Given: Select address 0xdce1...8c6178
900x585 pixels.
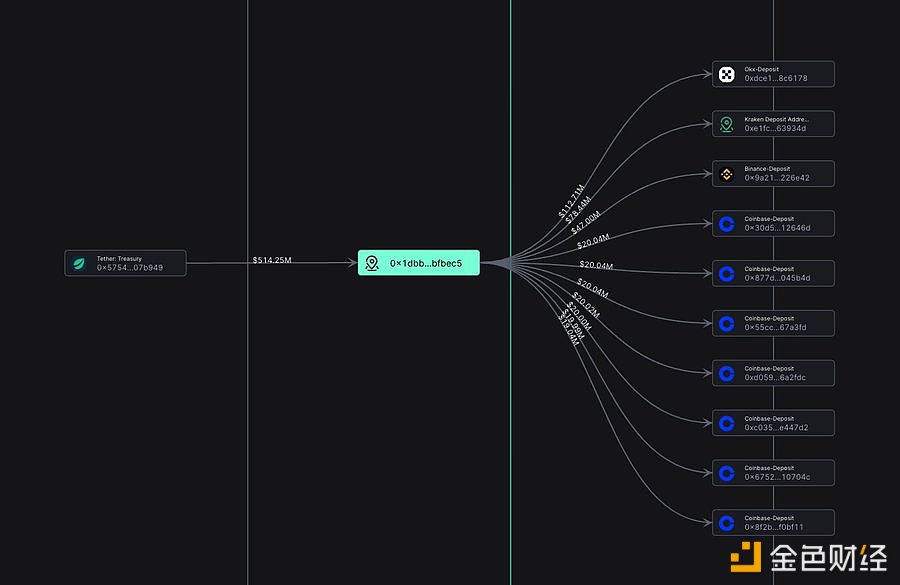Looking at the screenshot, I should [x=775, y=78].
